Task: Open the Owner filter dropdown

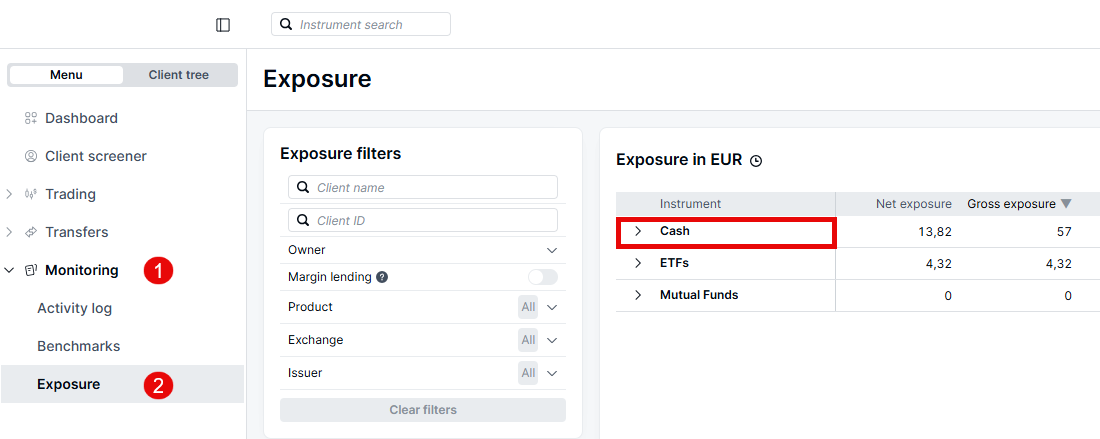Action: 551,250
